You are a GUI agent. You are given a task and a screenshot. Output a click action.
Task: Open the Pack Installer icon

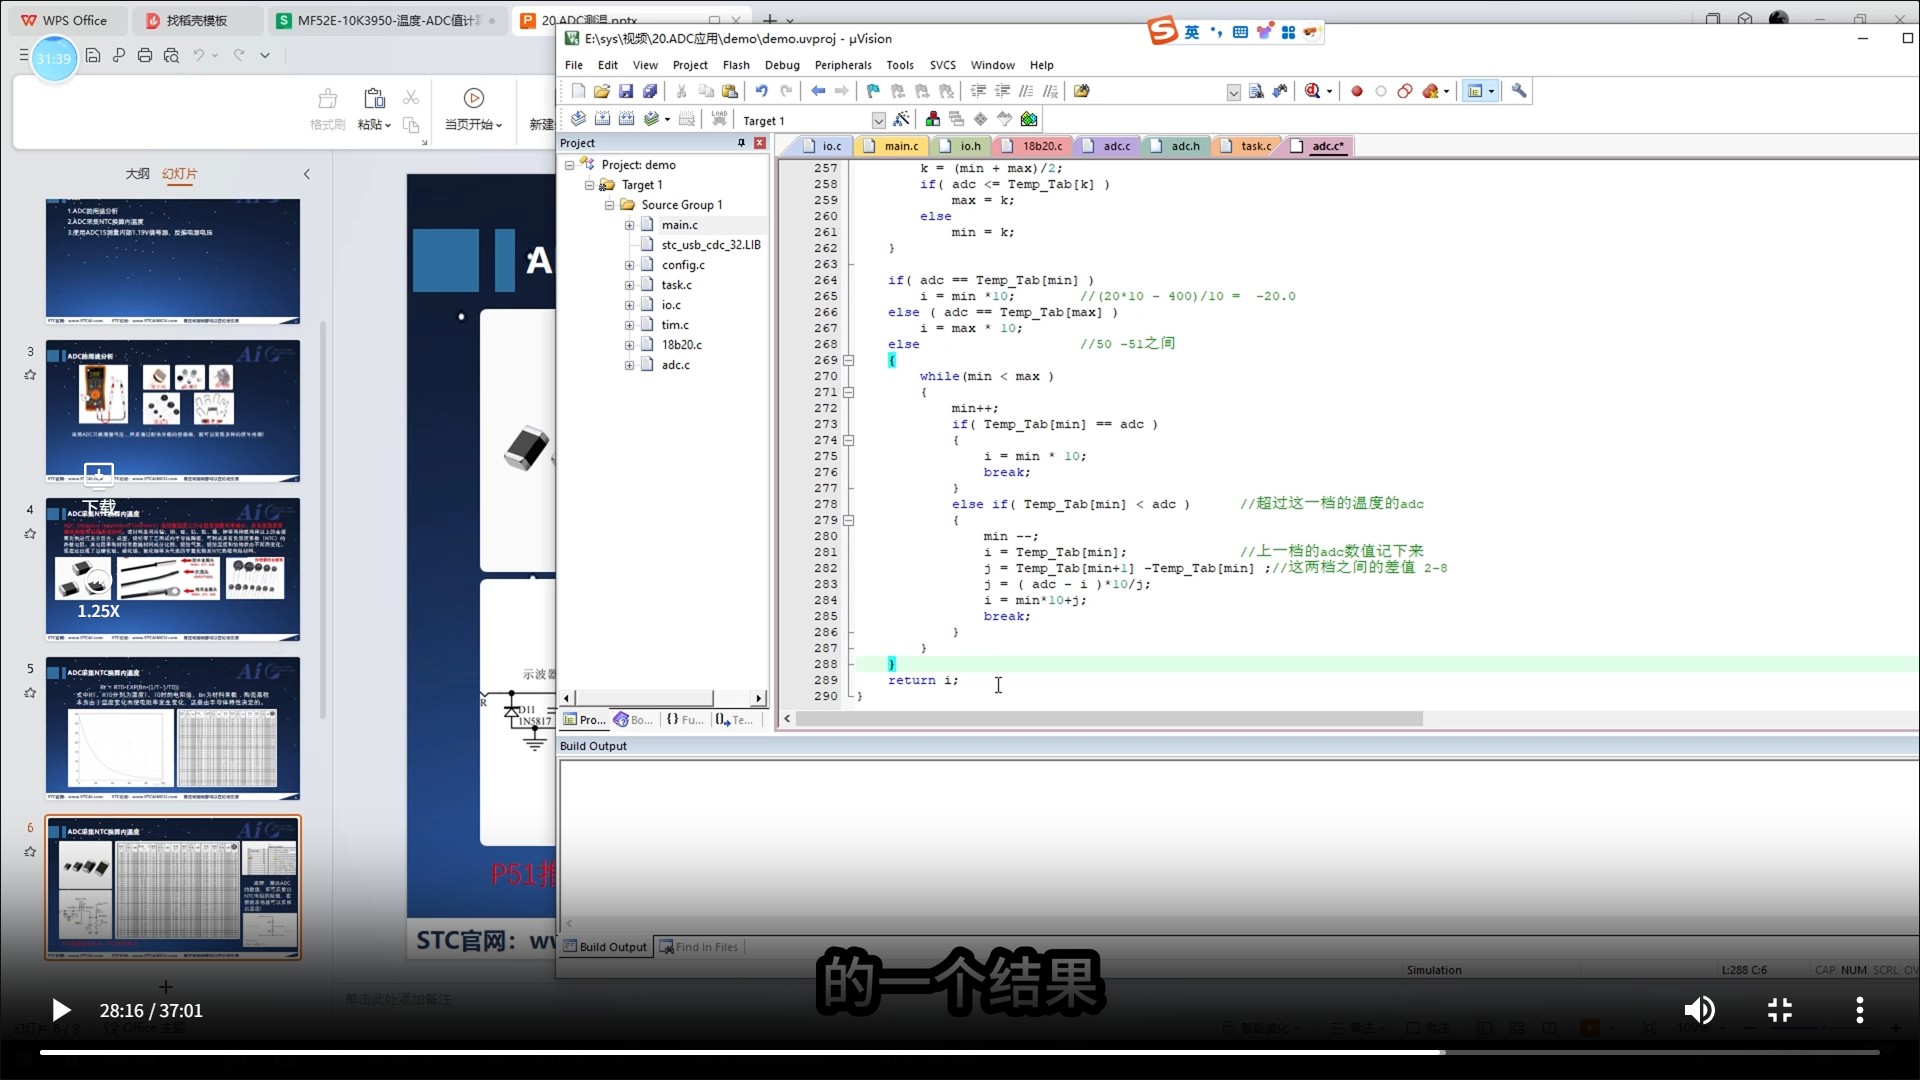coord(1029,119)
